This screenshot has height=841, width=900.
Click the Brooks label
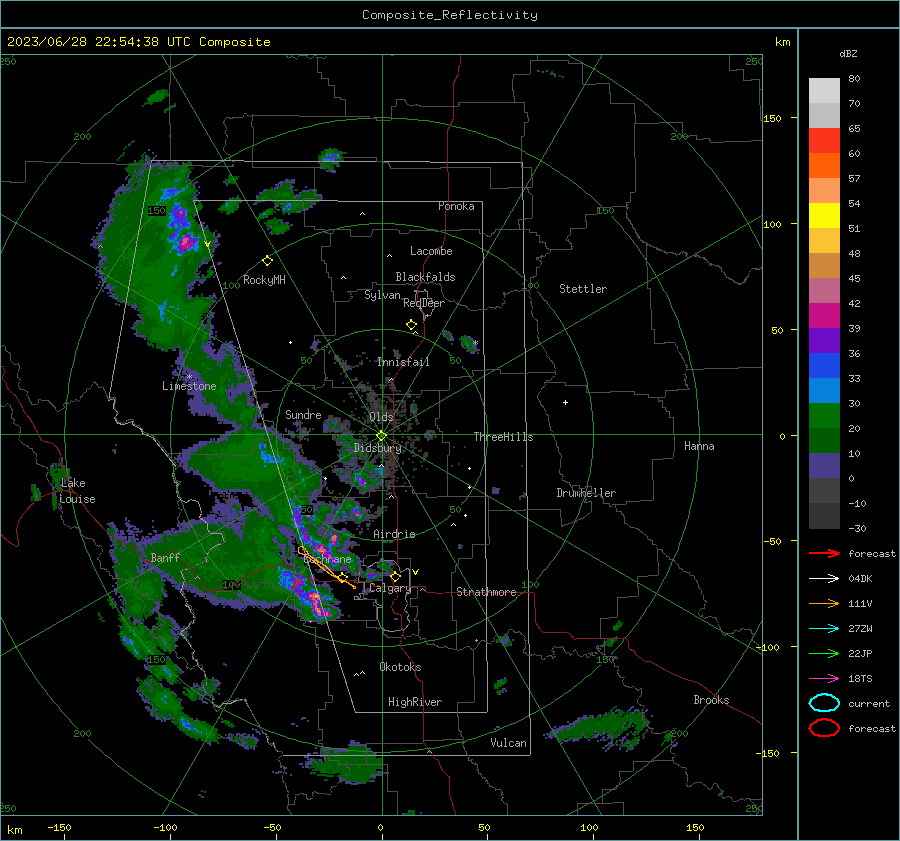(711, 700)
